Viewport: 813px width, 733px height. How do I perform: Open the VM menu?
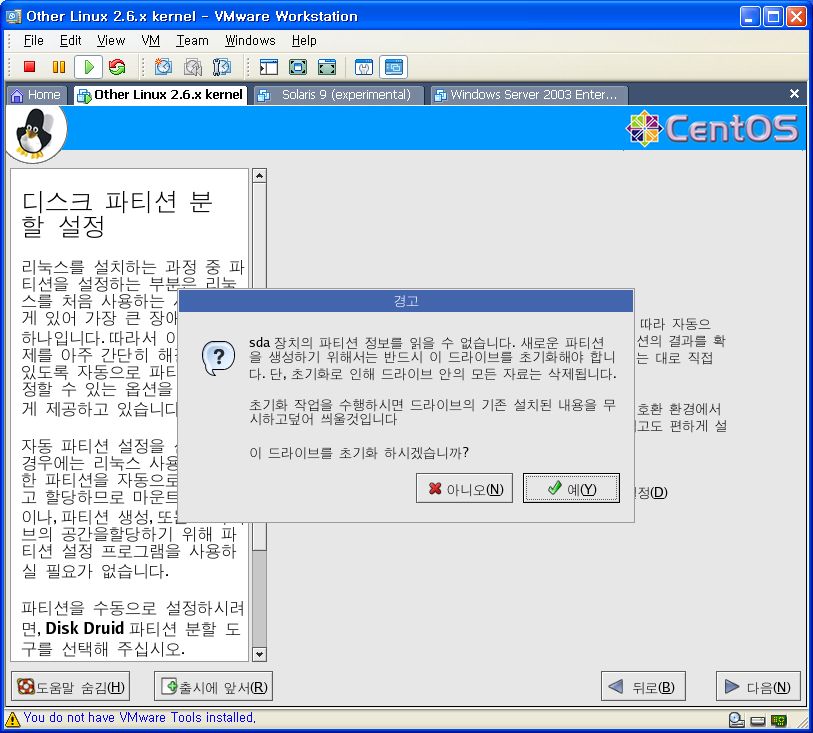point(150,40)
